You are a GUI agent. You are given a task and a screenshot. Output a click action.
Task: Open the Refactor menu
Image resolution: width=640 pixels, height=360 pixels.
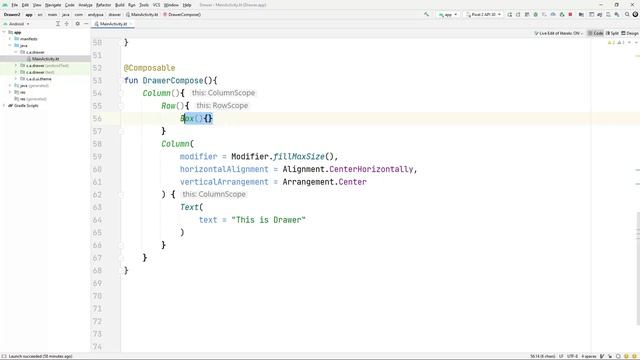tap(103, 5)
